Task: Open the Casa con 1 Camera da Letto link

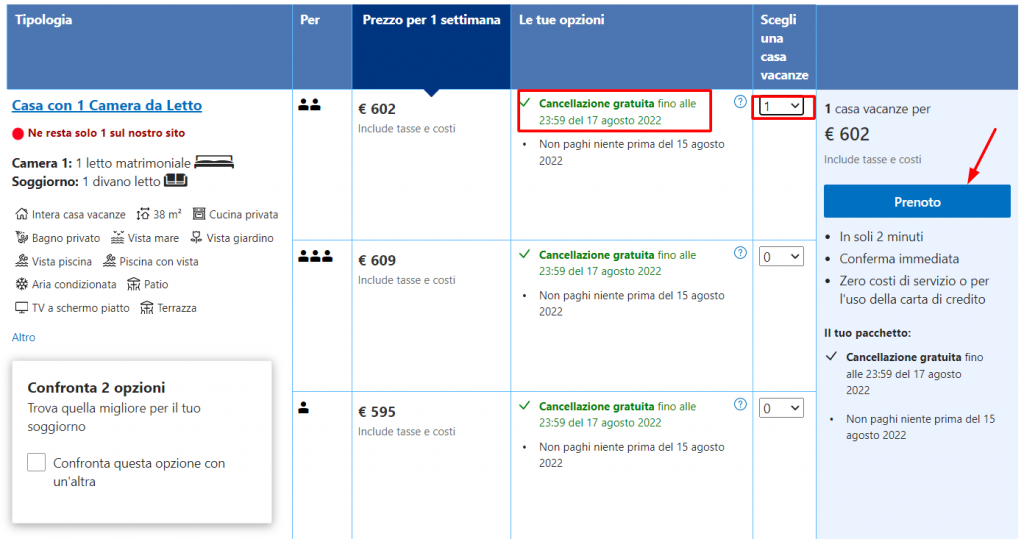Action: pyautogui.click(x=106, y=105)
